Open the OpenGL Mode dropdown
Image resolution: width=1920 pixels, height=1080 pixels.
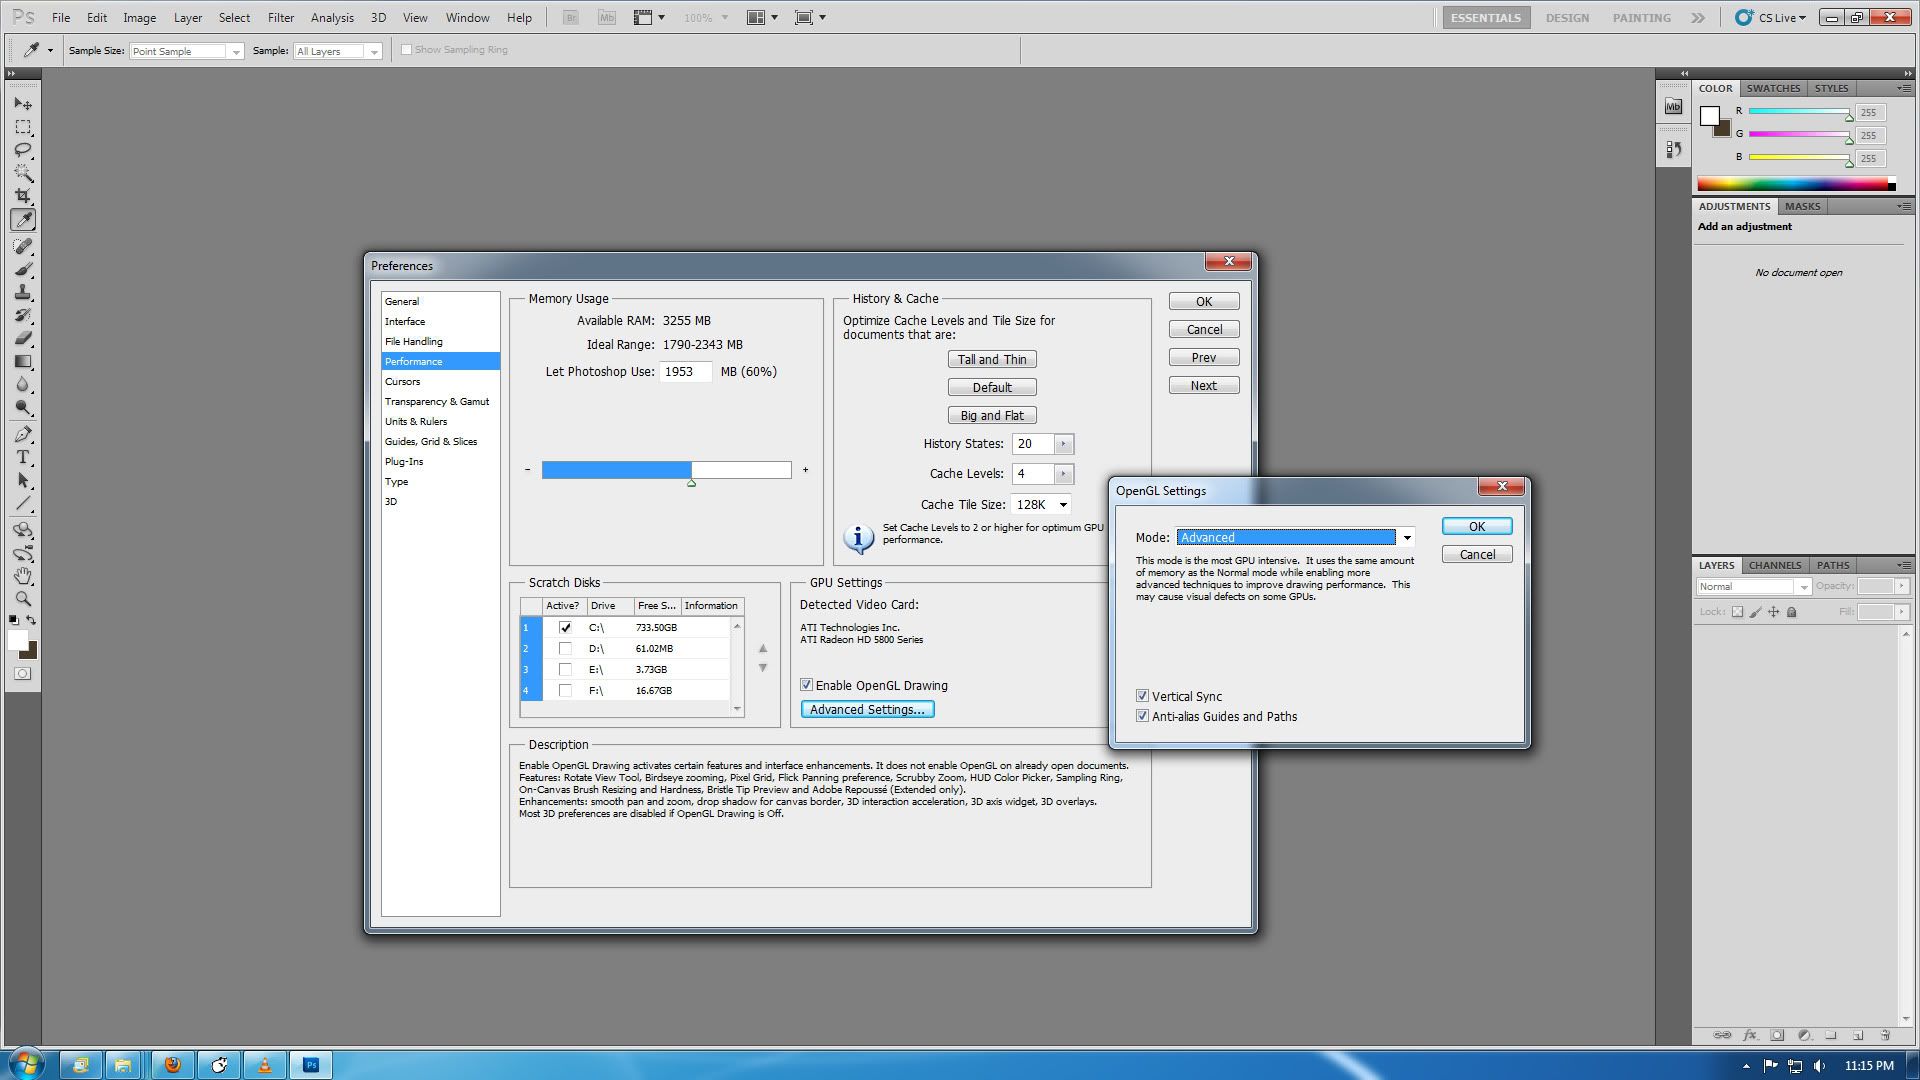click(x=1406, y=538)
